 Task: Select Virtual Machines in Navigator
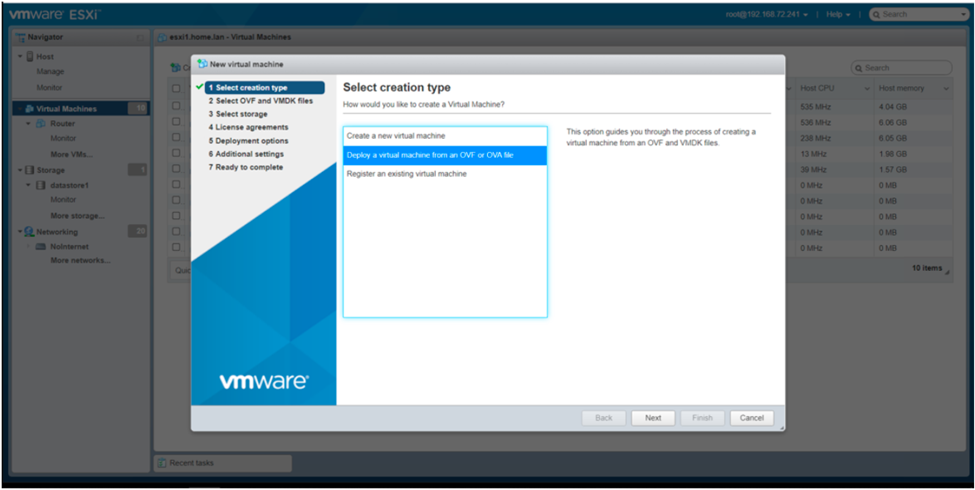coord(81,109)
